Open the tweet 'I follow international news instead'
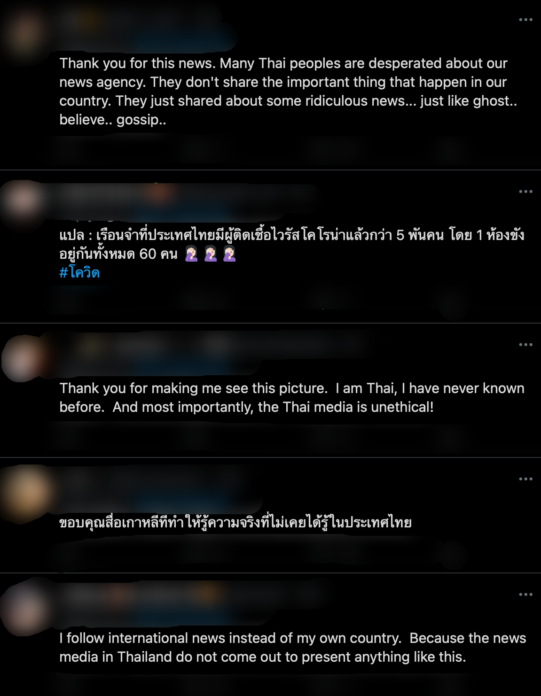Image resolution: width=541 pixels, height=696 pixels. tap(293, 647)
